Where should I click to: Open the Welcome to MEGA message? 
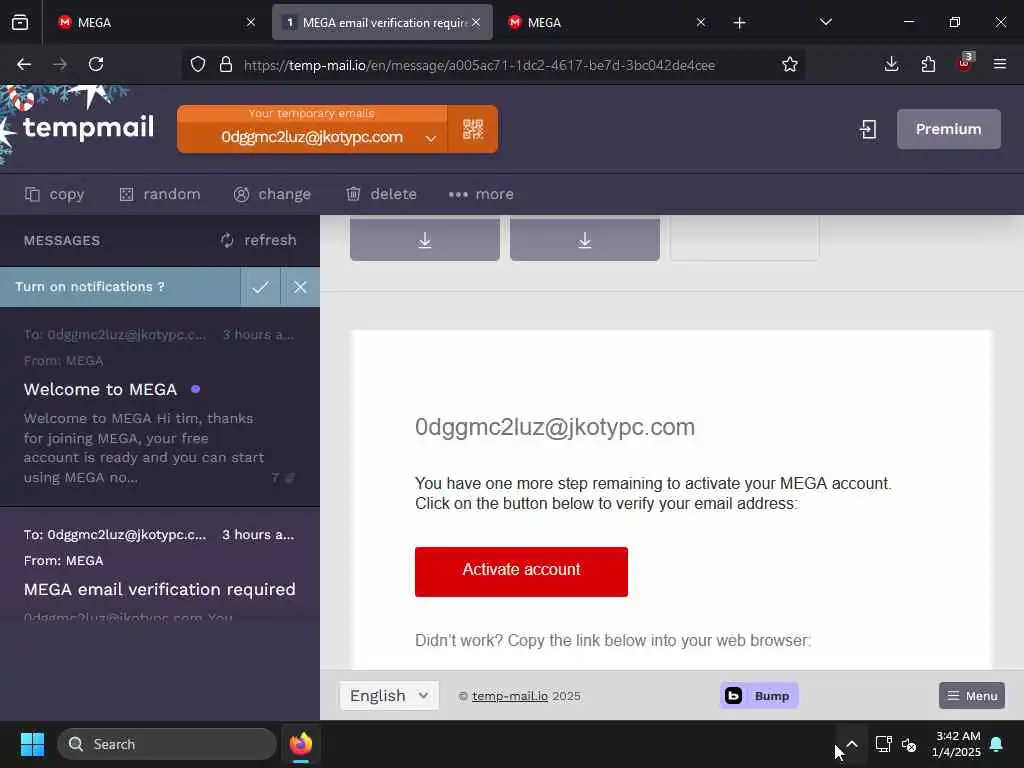pyautogui.click(x=160, y=406)
